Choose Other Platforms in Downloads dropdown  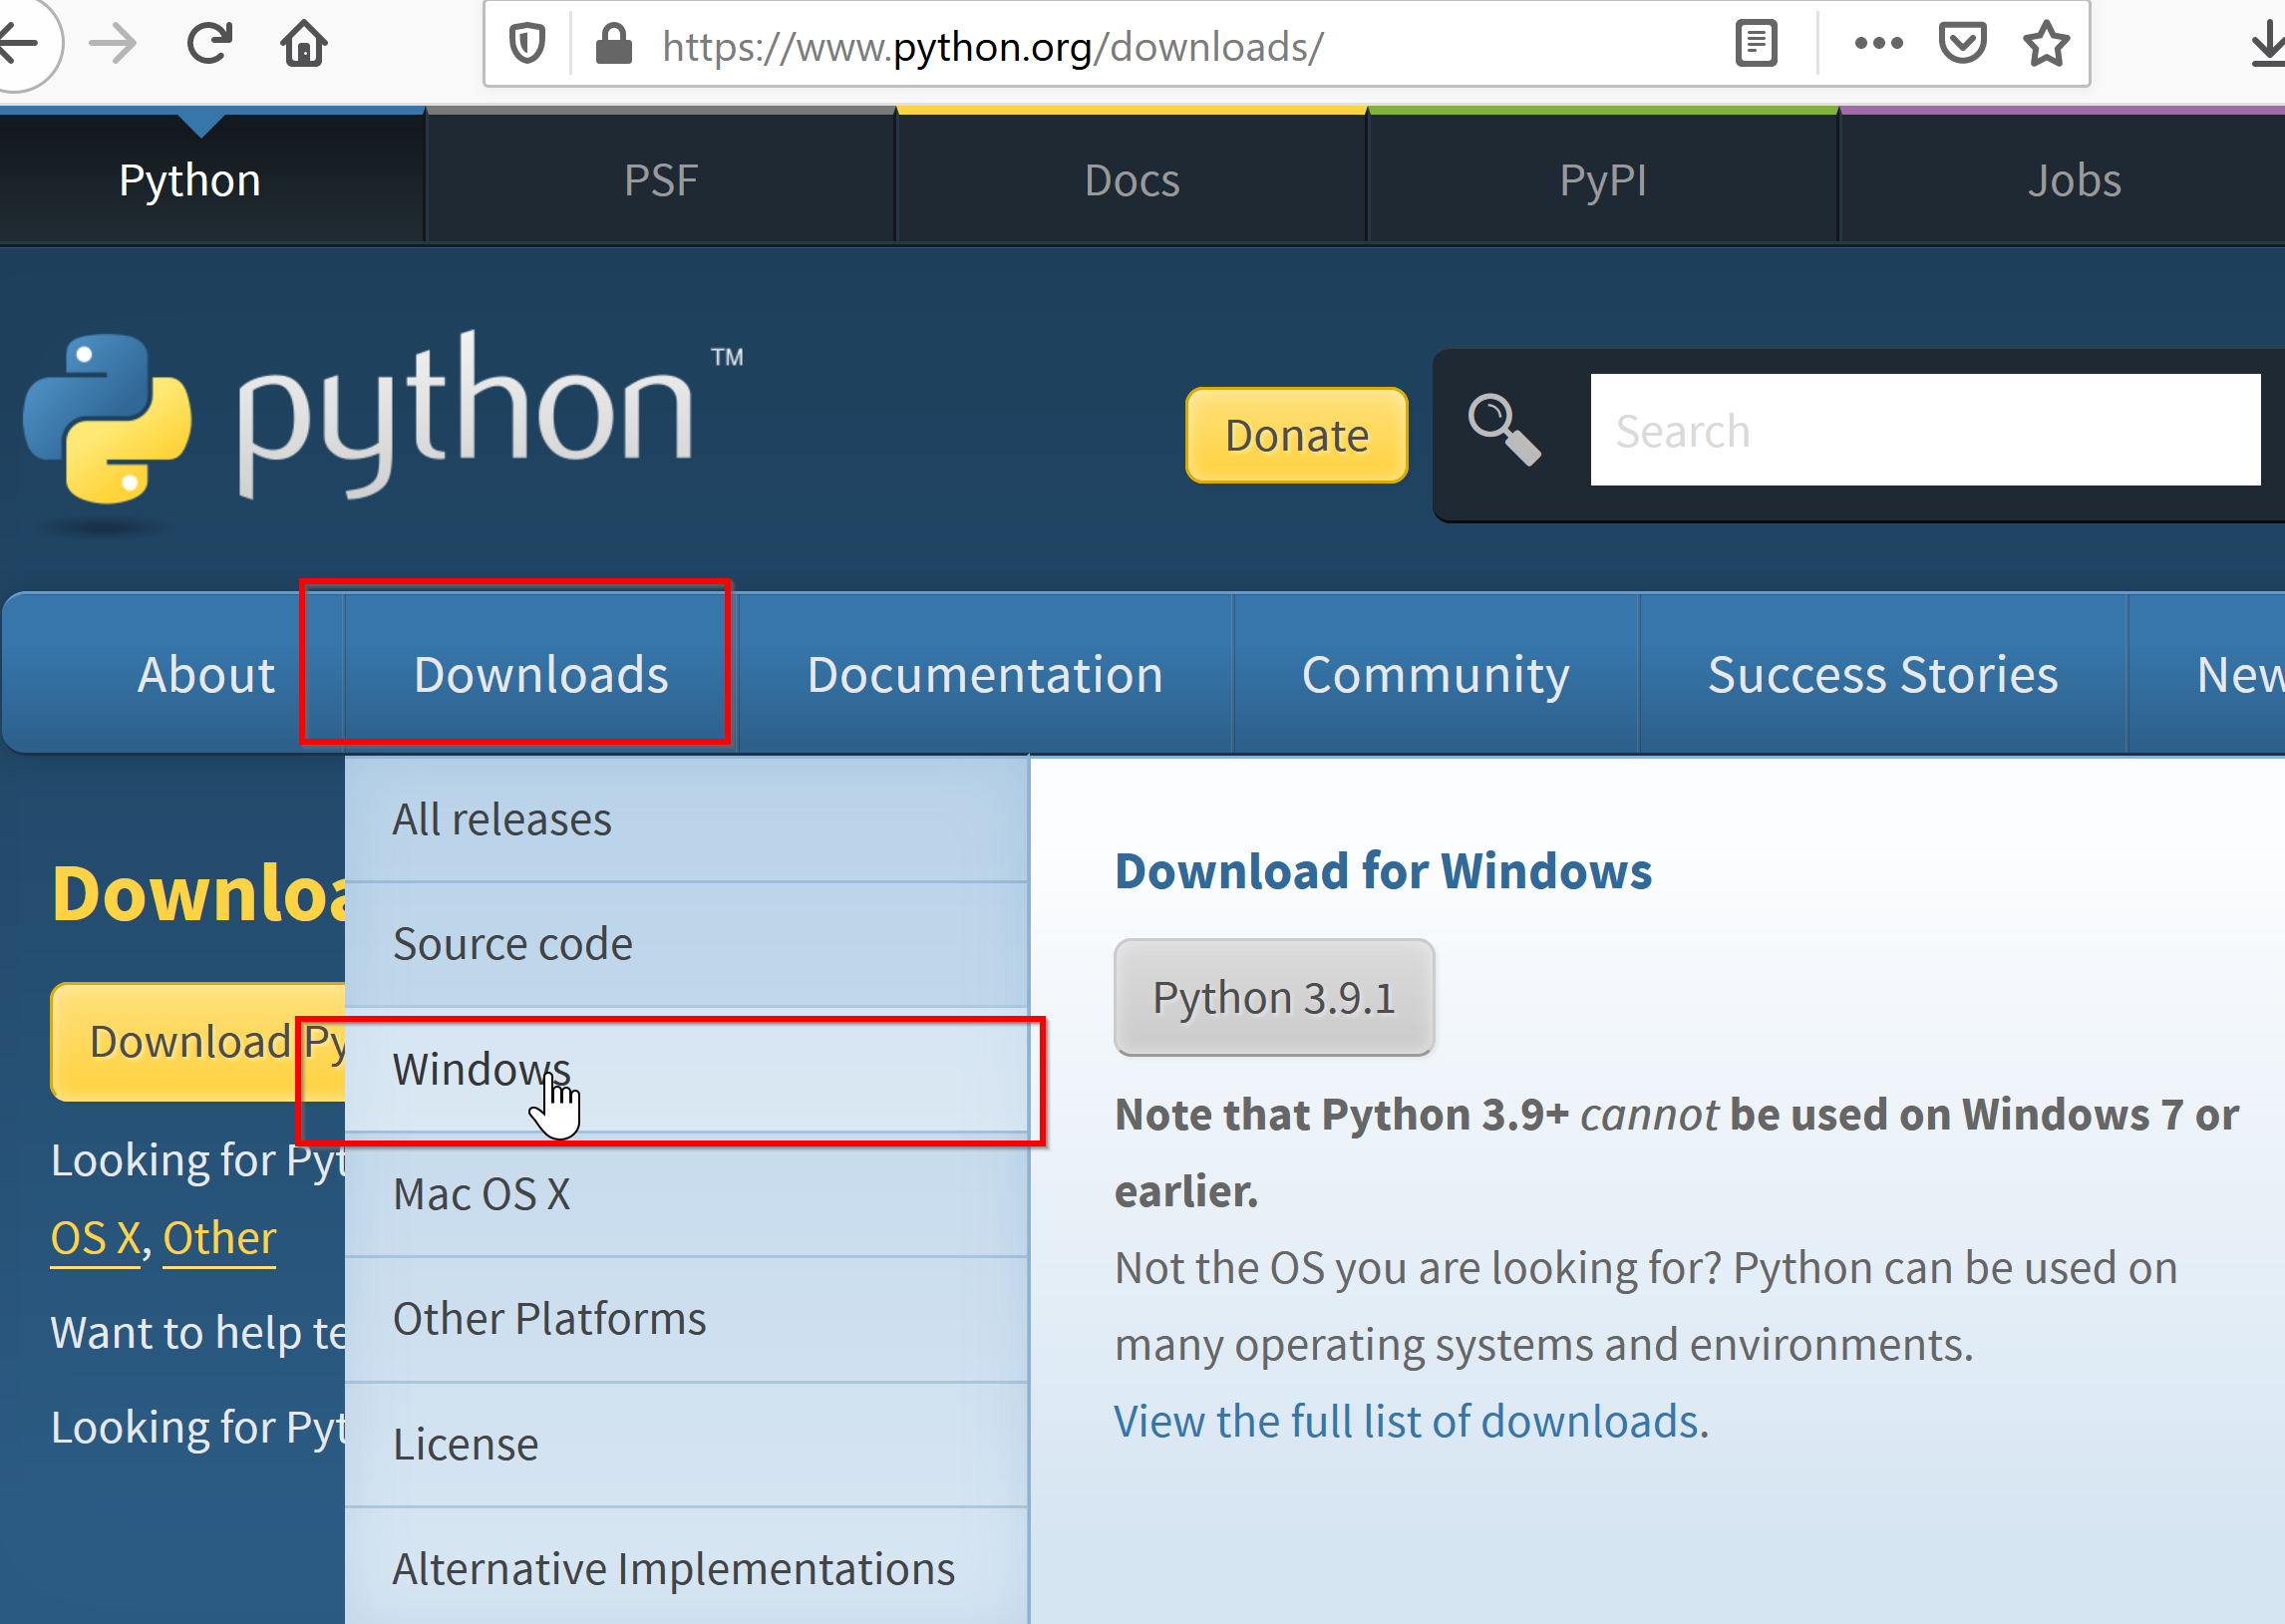[x=687, y=1319]
